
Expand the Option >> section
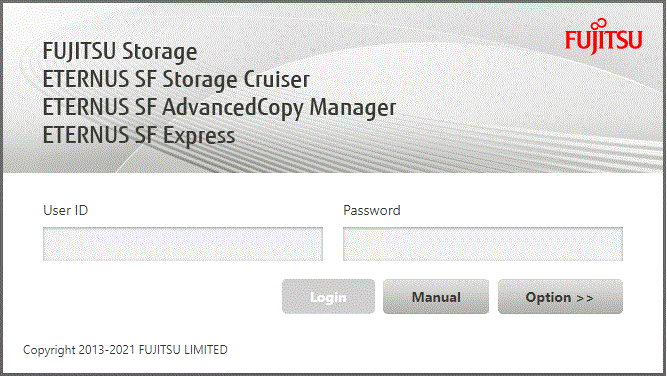click(560, 296)
